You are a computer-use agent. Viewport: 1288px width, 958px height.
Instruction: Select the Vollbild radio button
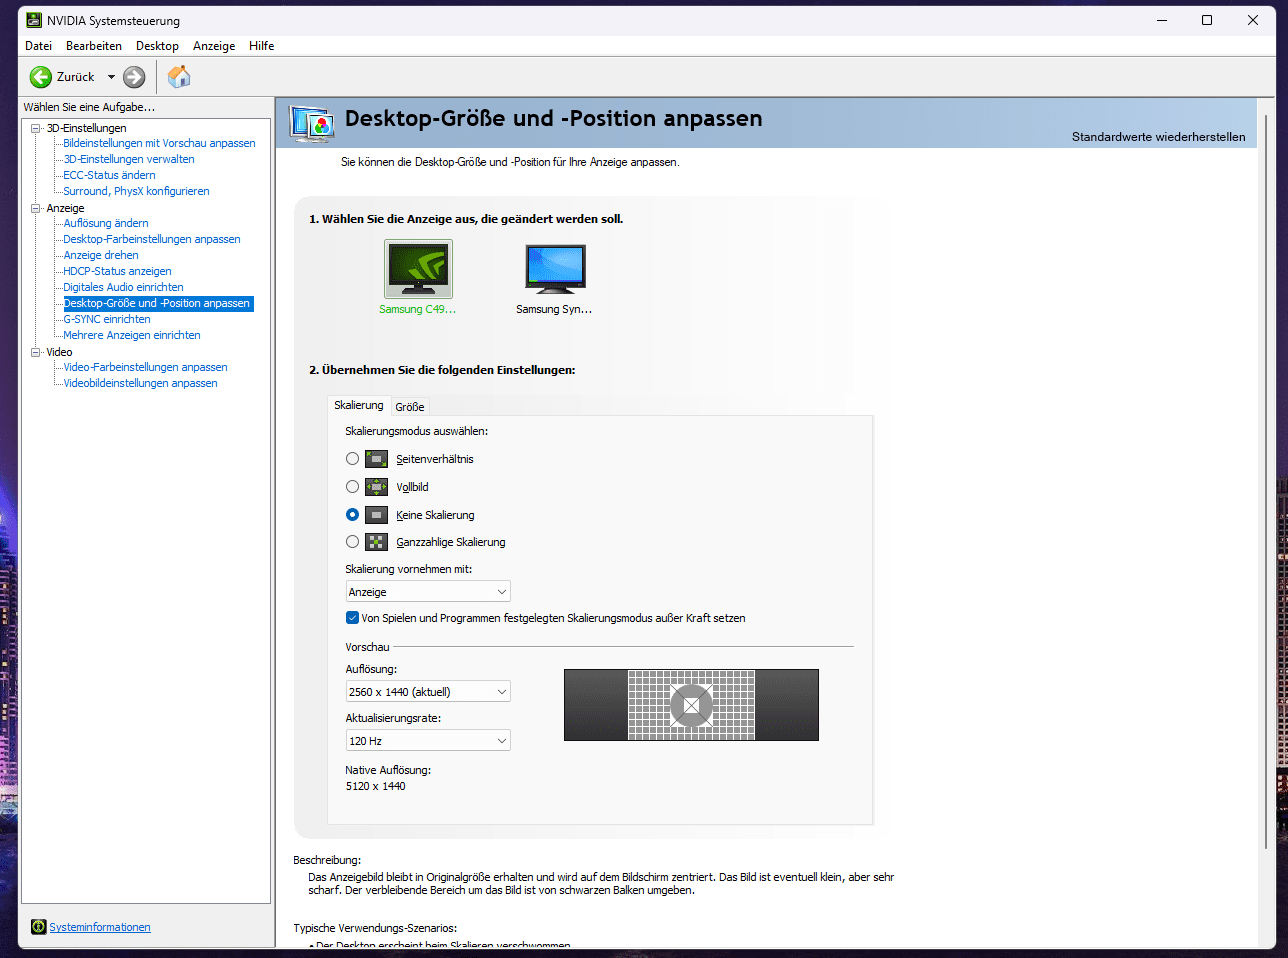(x=352, y=487)
